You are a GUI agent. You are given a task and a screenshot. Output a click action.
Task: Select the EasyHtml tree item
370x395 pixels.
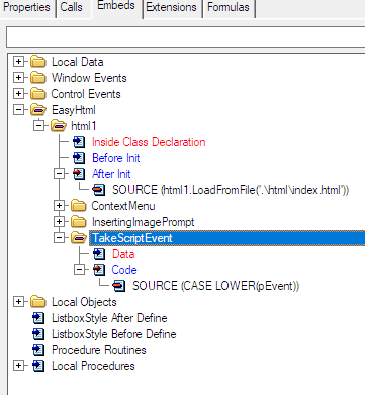pyautogui.click(x=74, y=110)
